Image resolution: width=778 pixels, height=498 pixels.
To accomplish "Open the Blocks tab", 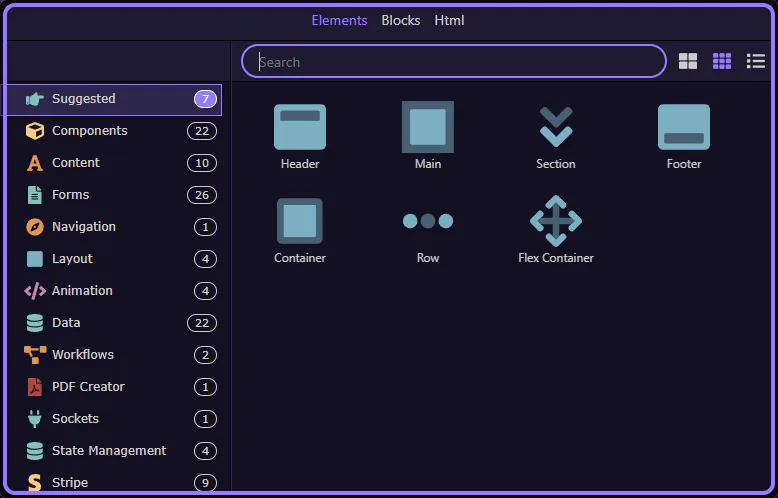I will coord(400,20).
